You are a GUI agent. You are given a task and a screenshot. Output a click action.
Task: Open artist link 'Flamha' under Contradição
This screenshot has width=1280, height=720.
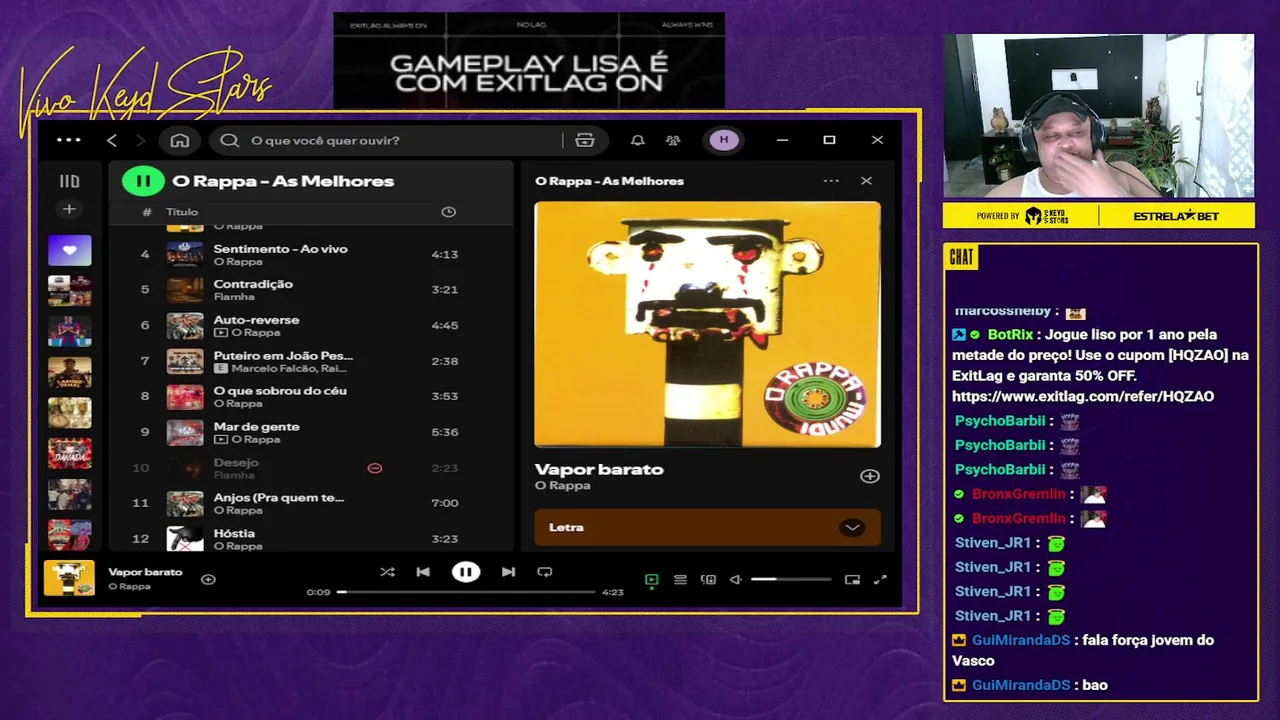click(234, 297)
